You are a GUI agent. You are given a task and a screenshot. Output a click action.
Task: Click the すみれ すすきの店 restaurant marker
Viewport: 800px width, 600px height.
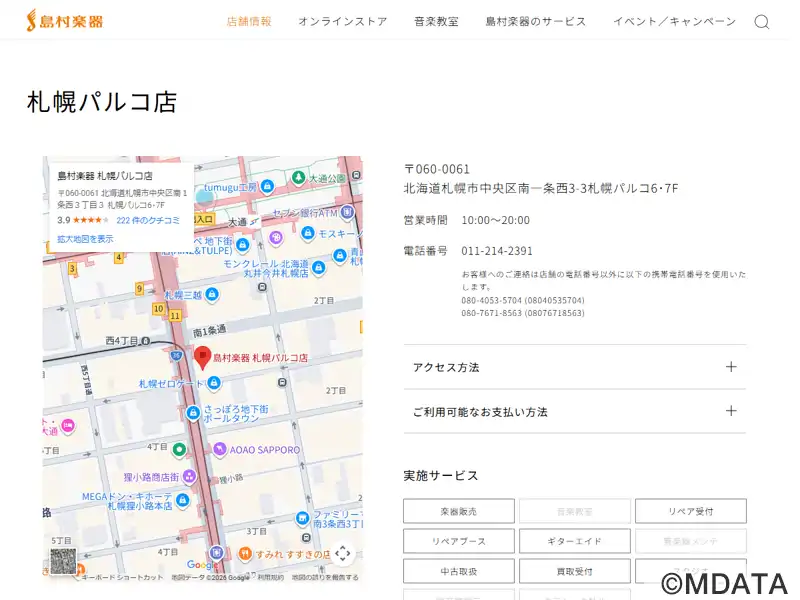pyautogui.click(x=245, y=554)
